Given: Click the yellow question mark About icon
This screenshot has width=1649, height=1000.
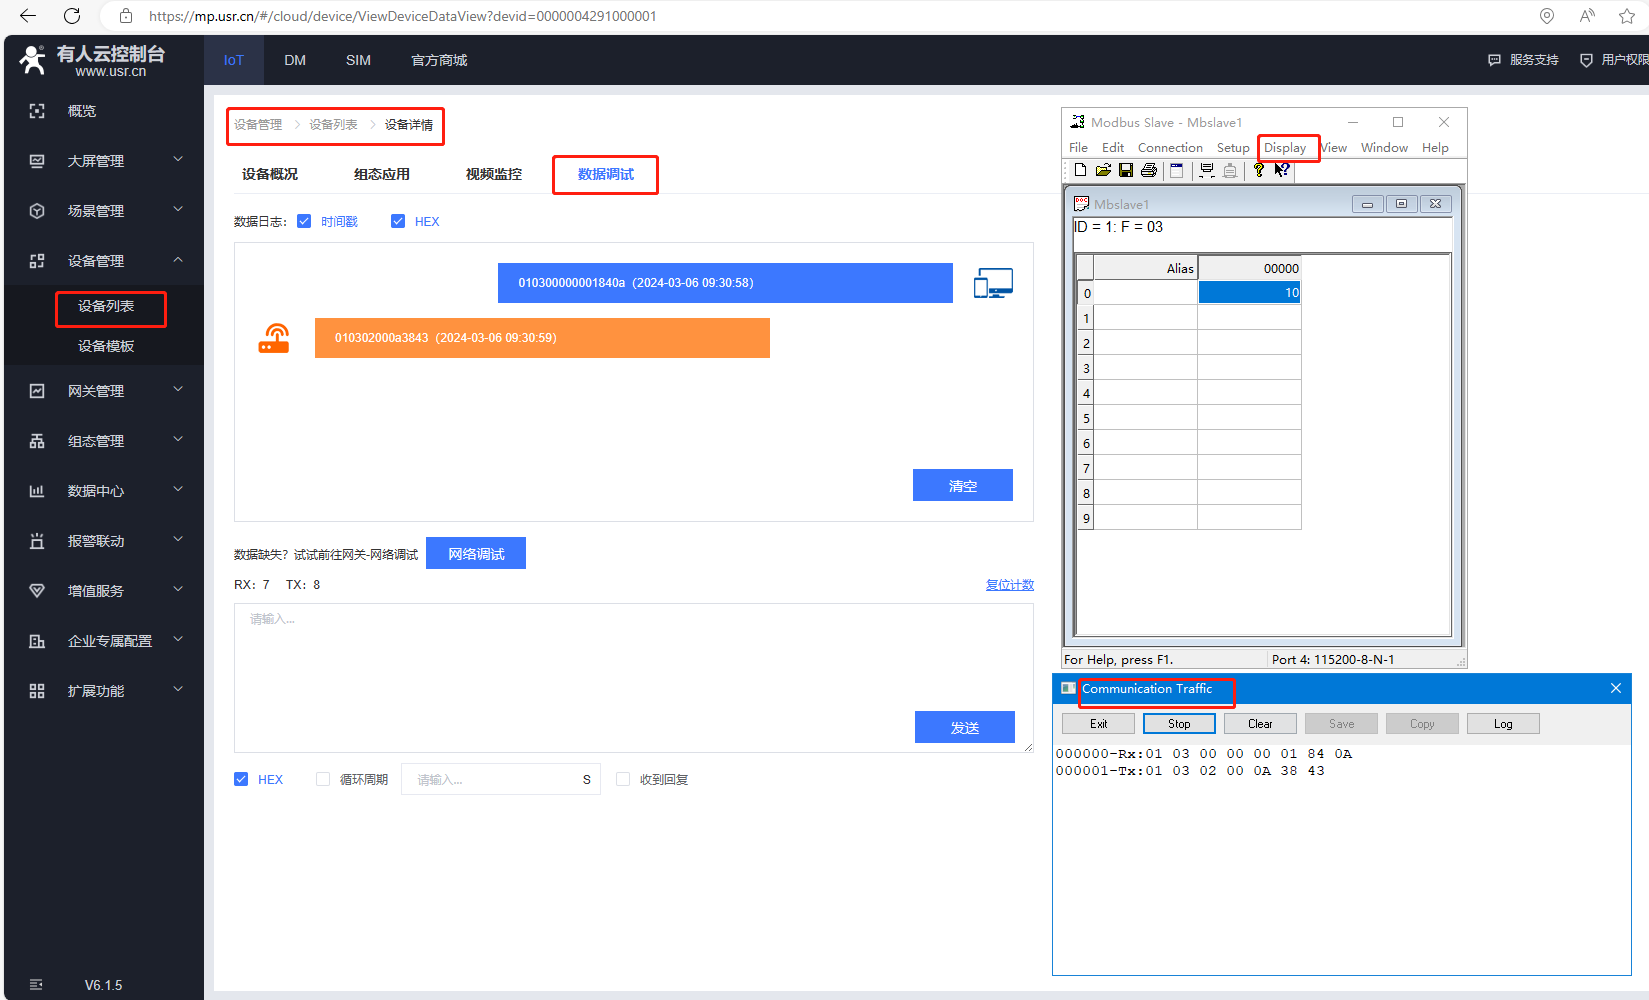Looking at the screenshot, I should tap(1259, 170).
